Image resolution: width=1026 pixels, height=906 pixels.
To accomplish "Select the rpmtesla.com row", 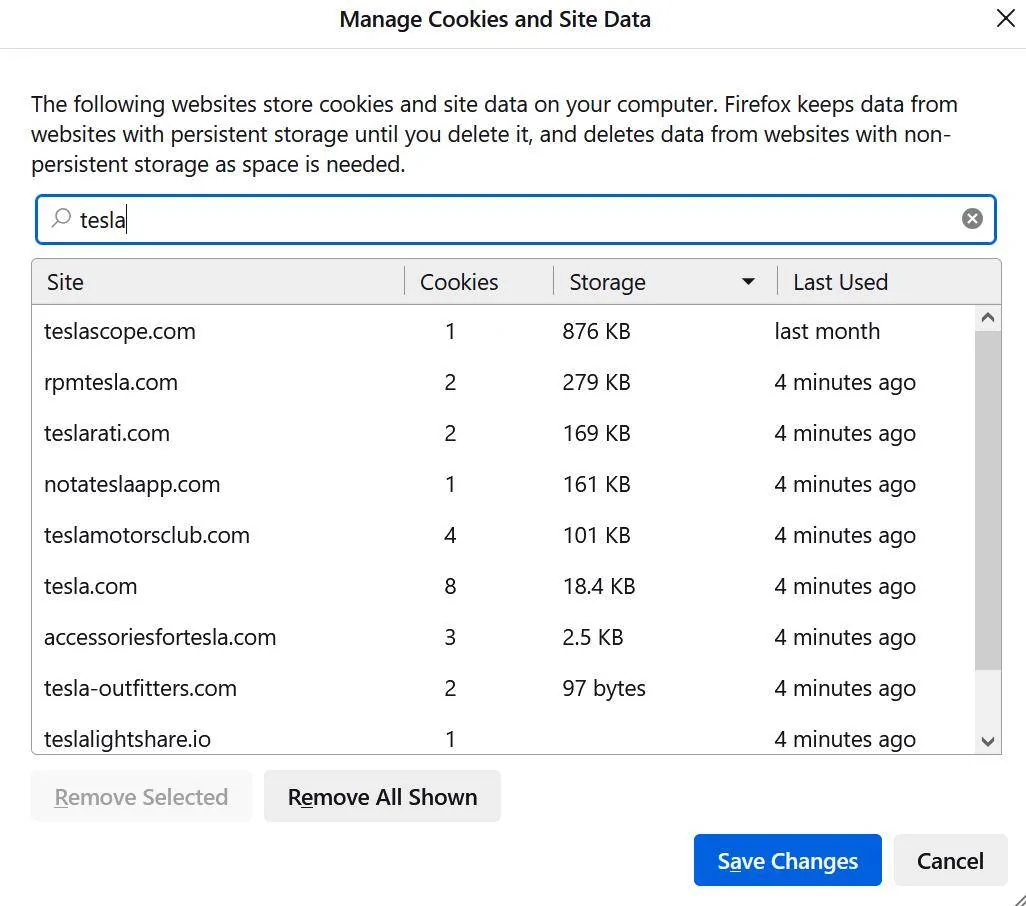I will click(503, 382).
